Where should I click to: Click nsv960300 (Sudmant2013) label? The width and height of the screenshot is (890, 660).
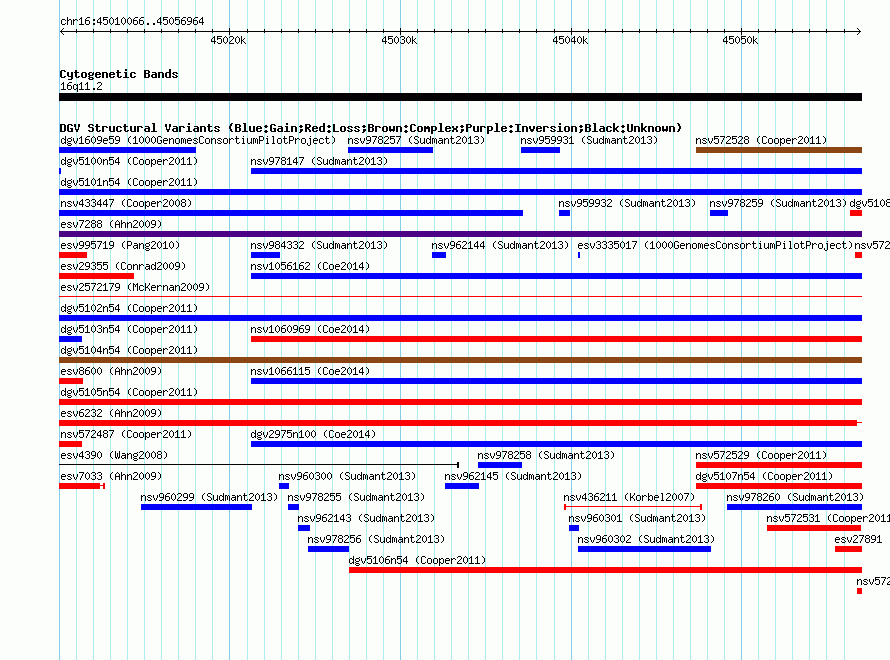click(347, 476)
